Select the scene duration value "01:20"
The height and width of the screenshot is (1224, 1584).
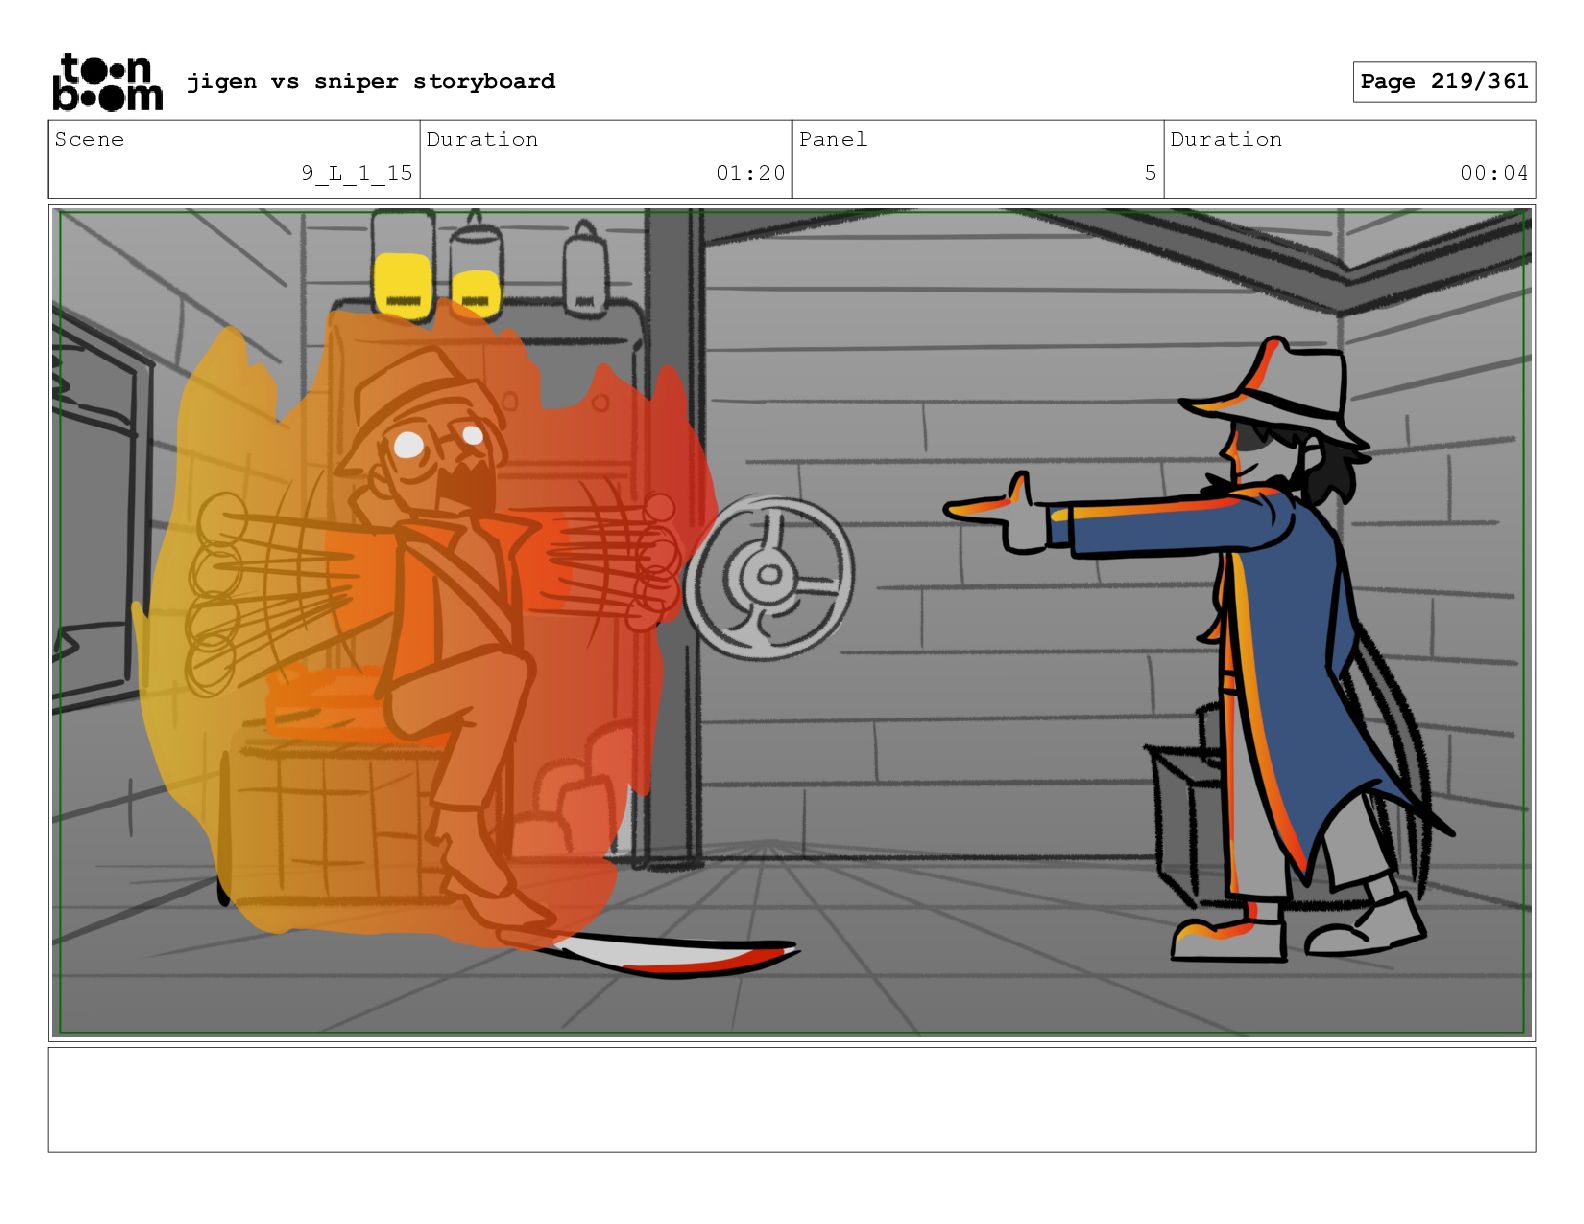click(x=750, y=173)
